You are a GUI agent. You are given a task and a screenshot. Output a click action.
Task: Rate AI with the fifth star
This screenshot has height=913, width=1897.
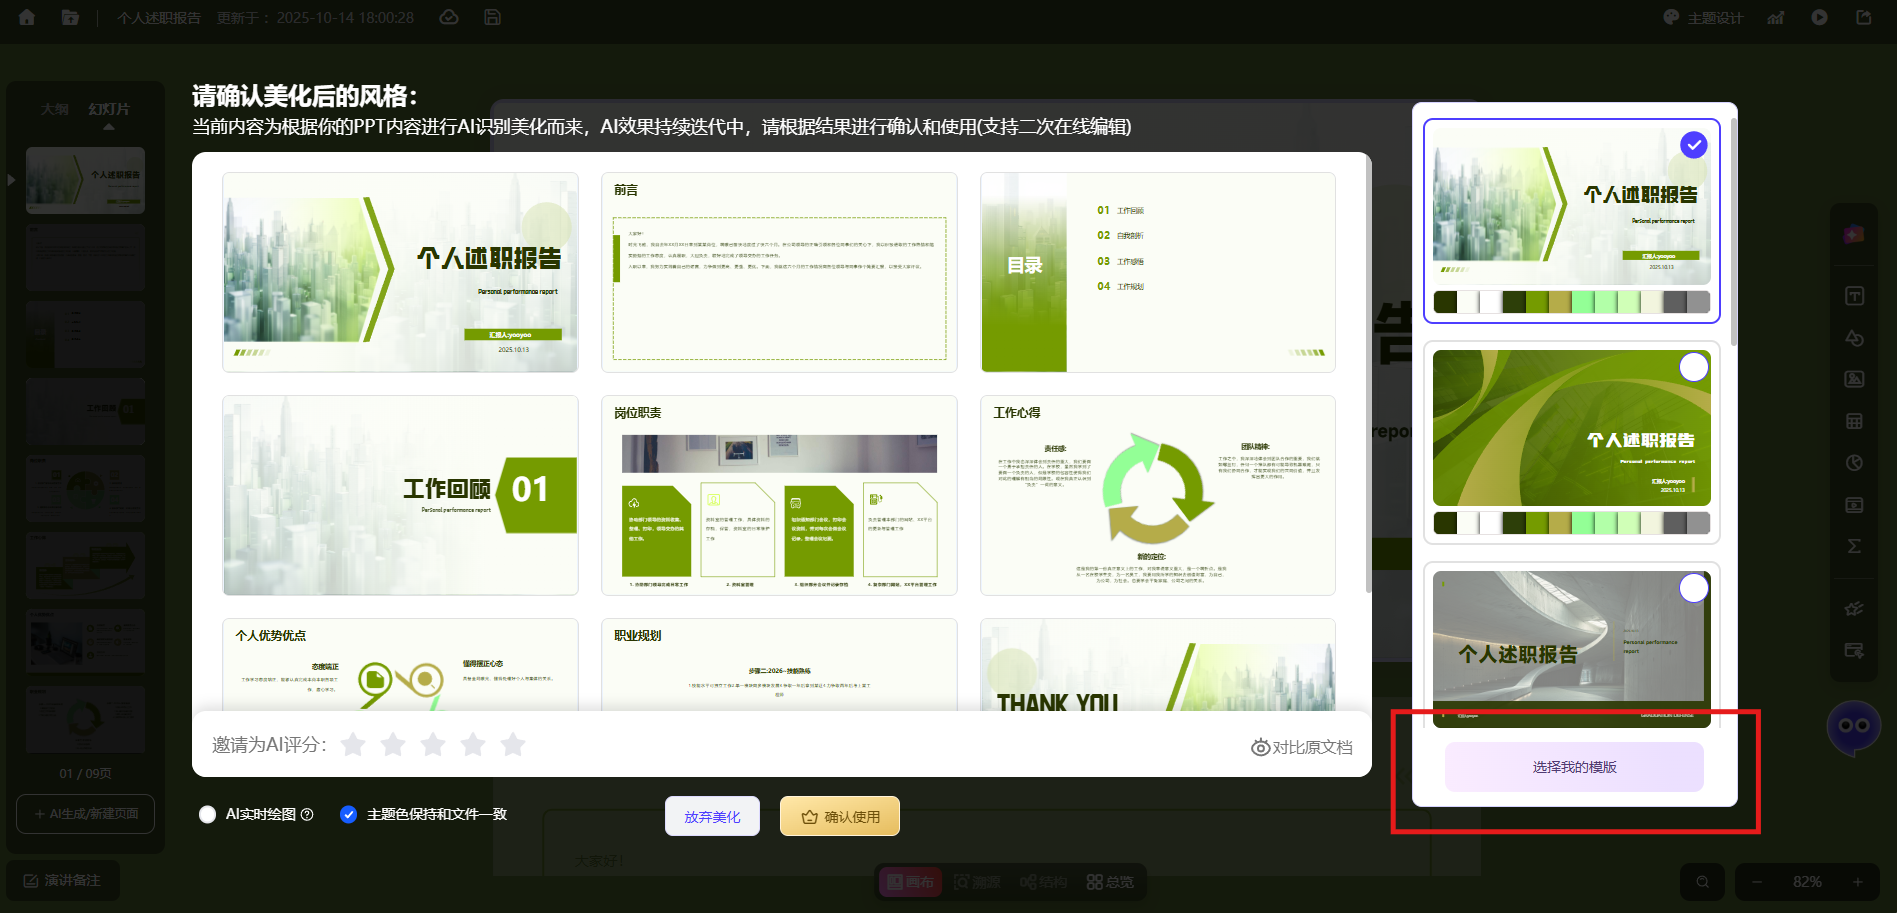point(513,744)
